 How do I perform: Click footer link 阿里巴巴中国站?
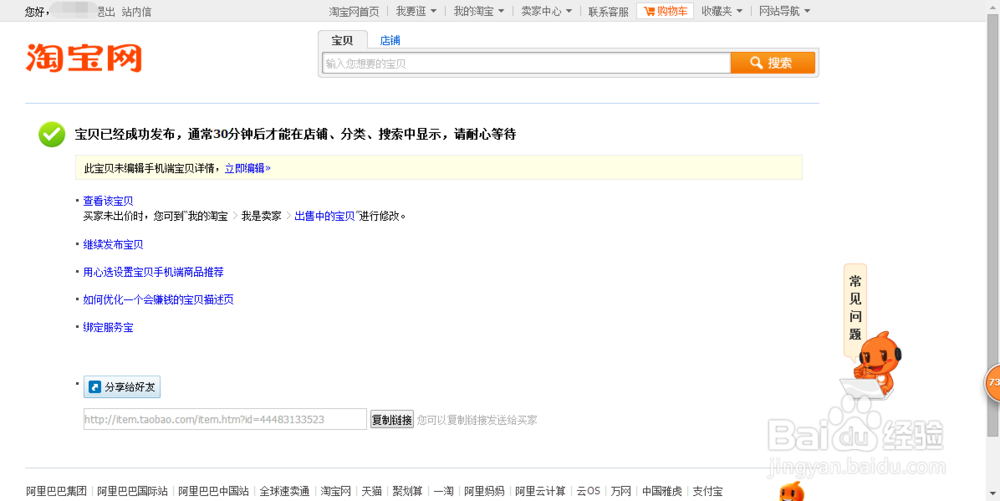pyautogui.click(x=214, y=491)
